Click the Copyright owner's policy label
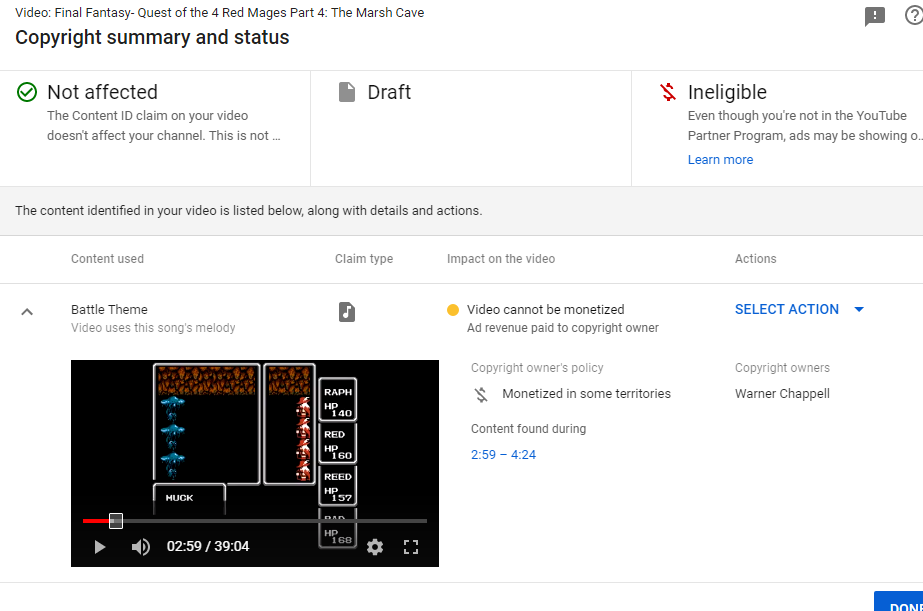Image resolution: width=923 pixels, height=611 pixels. [537, 368]
